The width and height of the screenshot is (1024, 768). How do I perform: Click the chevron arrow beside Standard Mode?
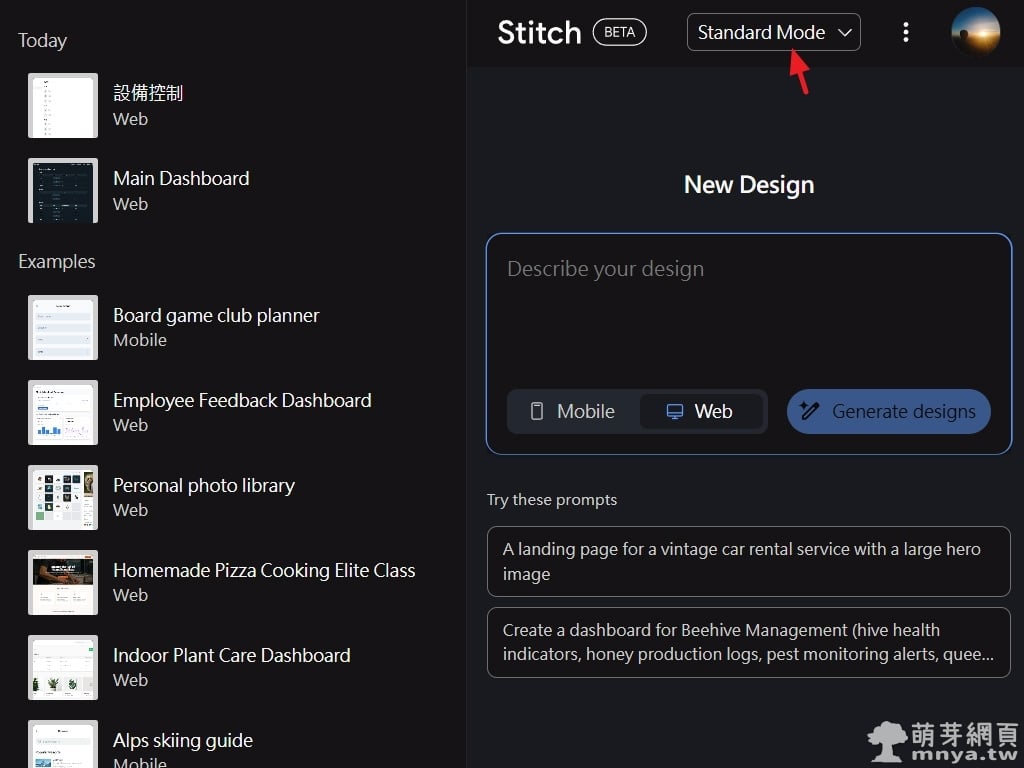pyautogui.click(x=845, y=32)
